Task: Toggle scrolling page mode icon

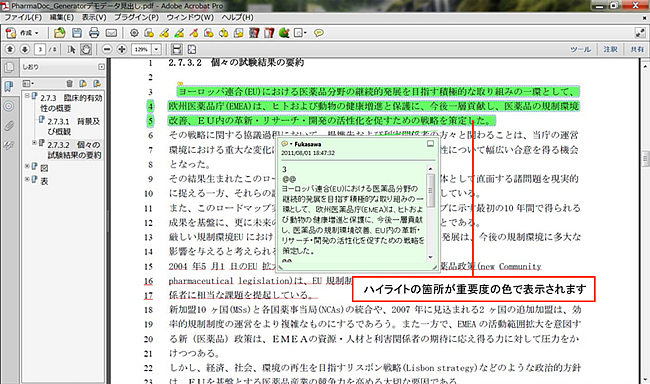Action: tap(177, 49)
